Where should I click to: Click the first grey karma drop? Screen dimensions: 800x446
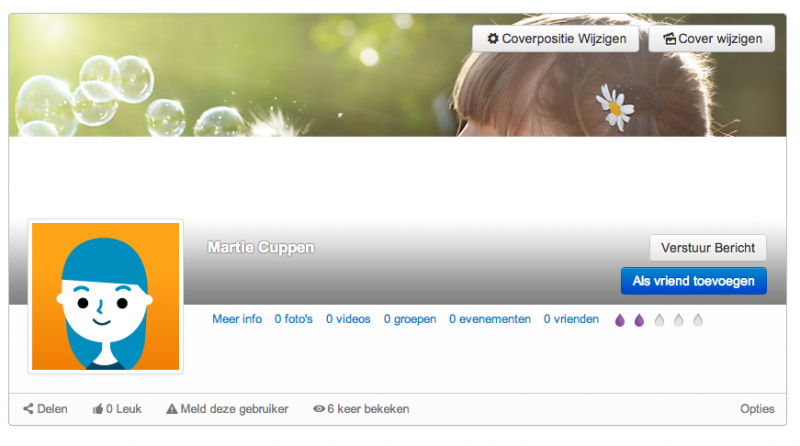pos(659,320)
